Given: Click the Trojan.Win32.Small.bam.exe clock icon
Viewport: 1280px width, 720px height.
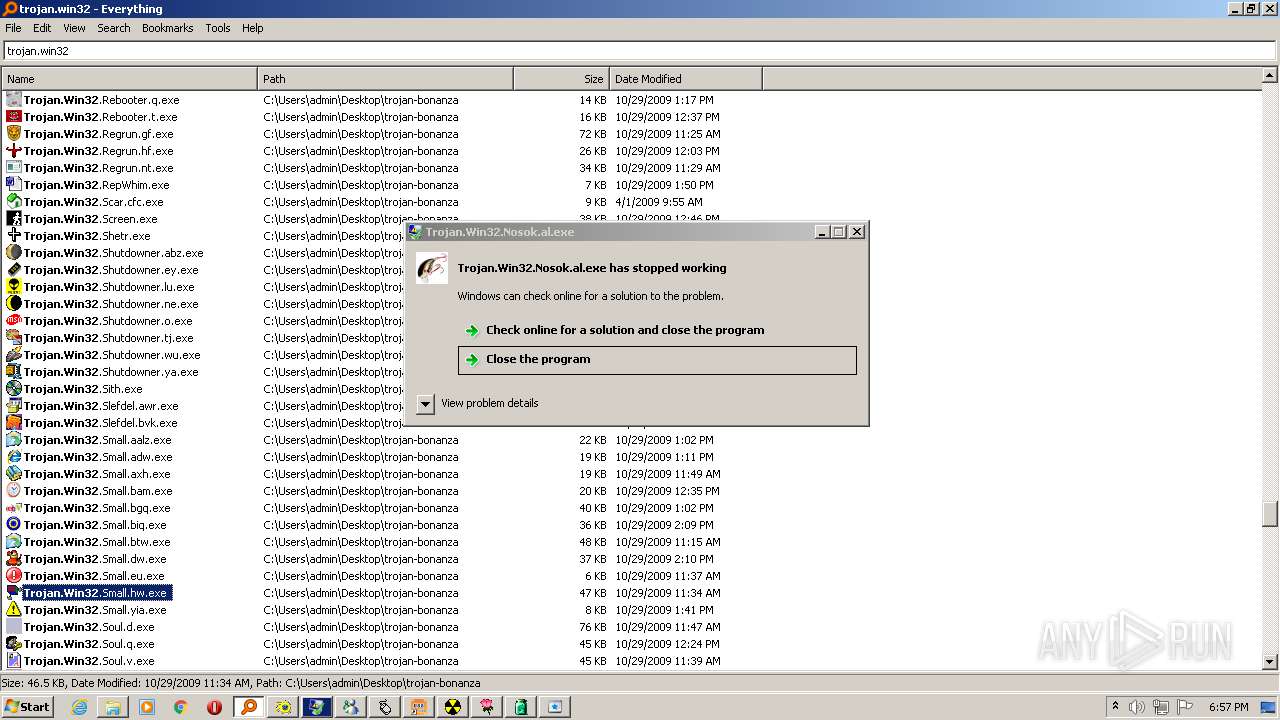Looking at the screenshot, I should pyautogui.click(x=14, y=491).
